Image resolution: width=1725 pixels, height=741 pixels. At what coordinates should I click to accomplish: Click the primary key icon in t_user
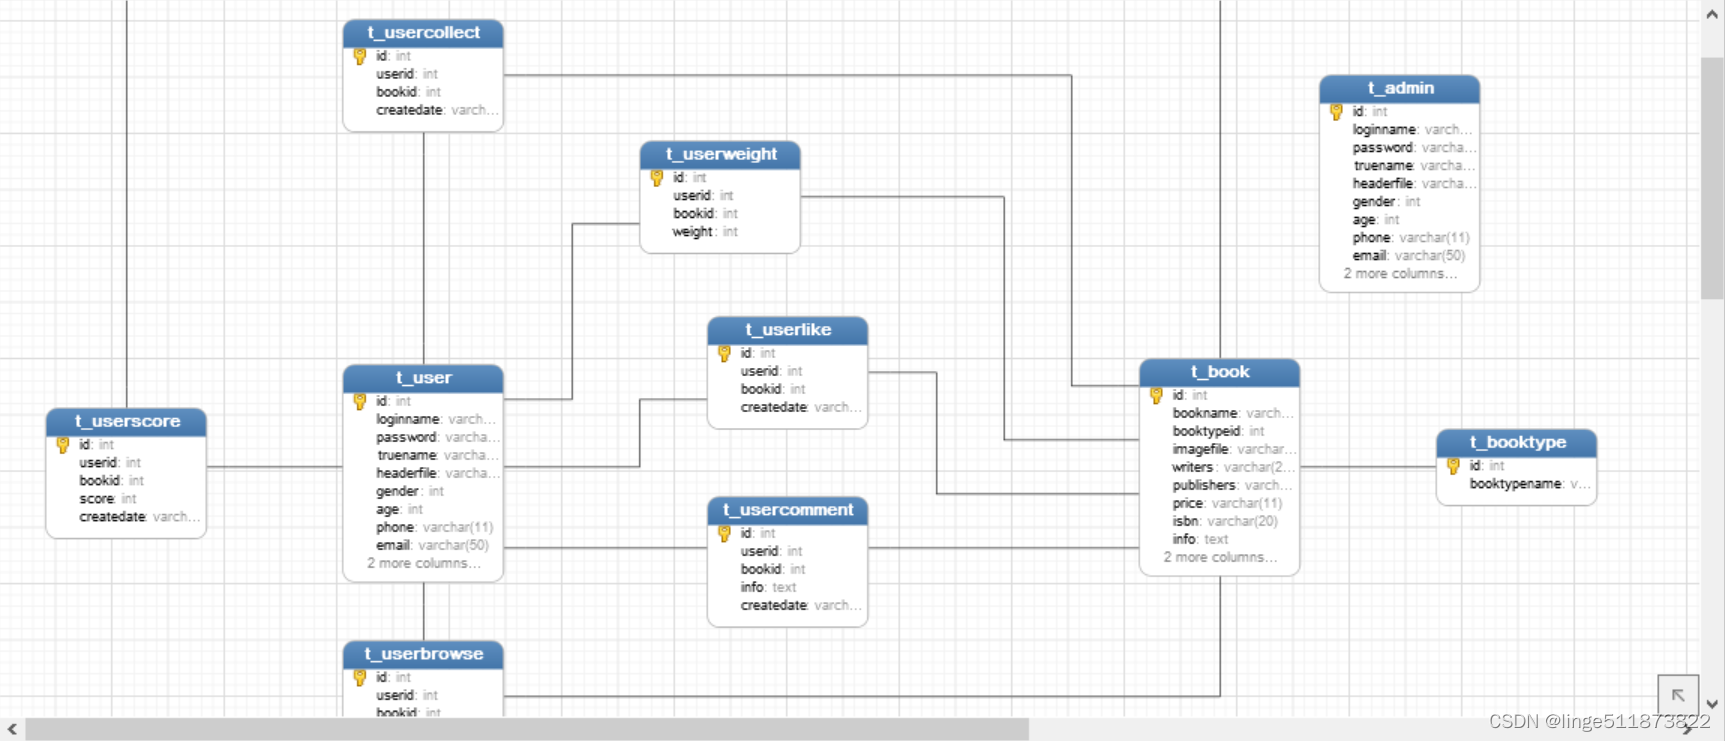pyautogui.click(x=360, y=402)
